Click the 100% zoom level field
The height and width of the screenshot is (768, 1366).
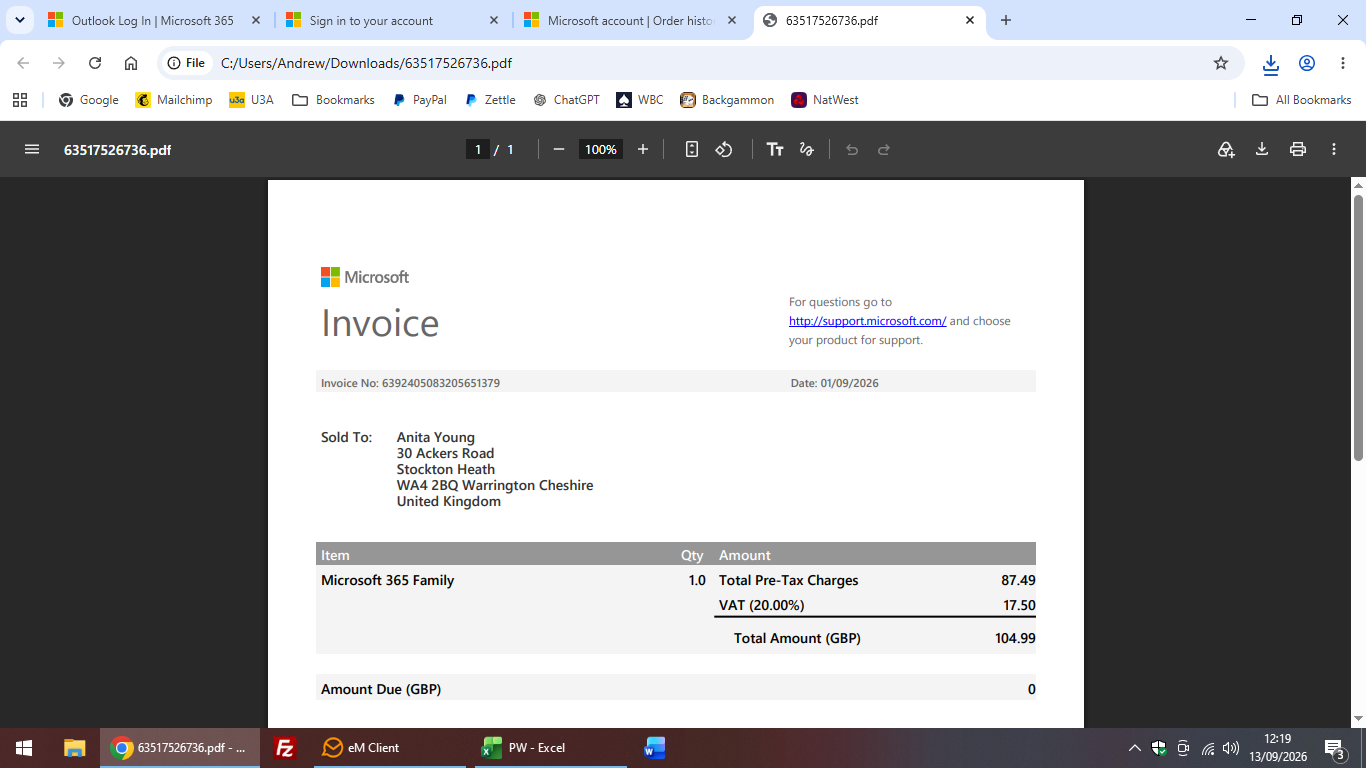[x=601, y=149]
